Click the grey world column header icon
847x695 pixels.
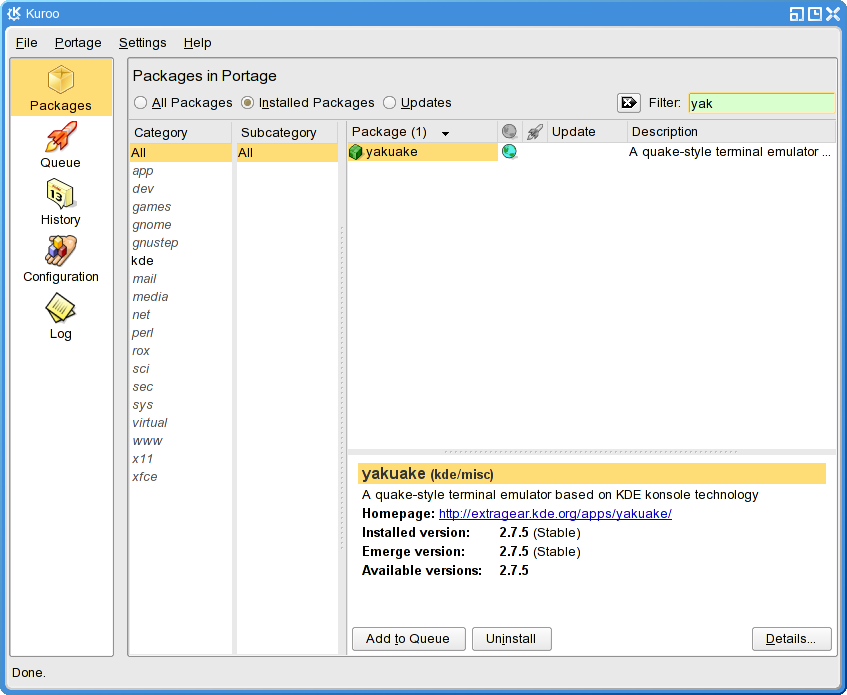pos(509,131)
